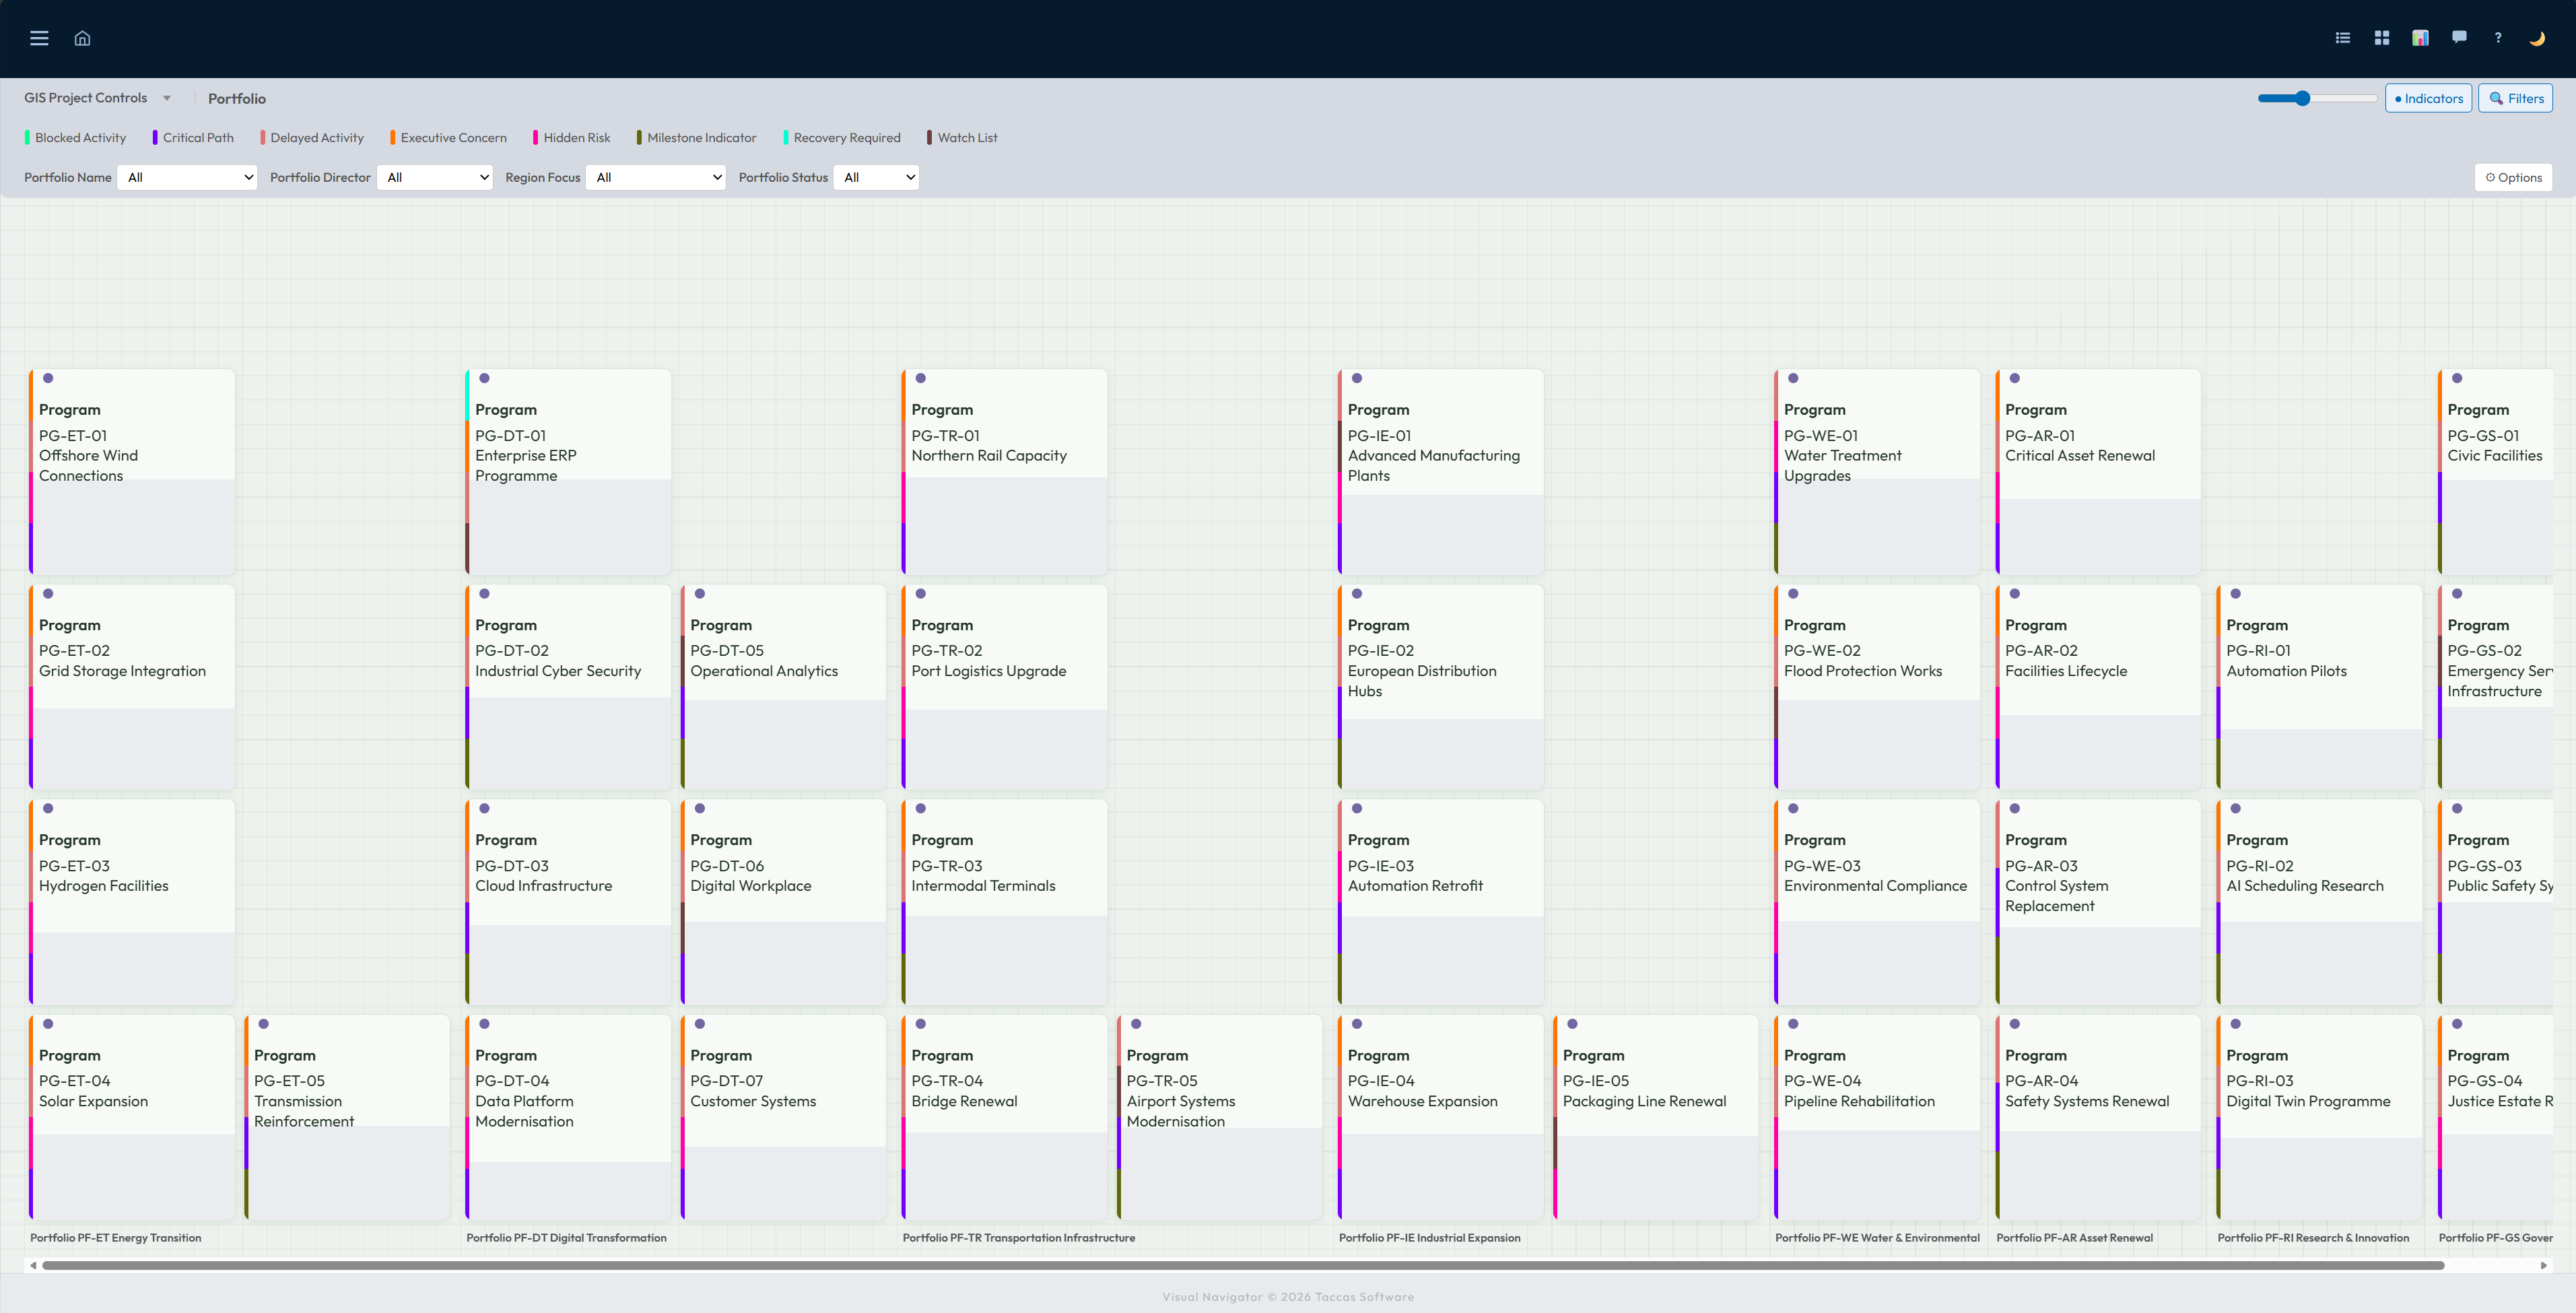
Task: Select Portfolio PF-ET Energy Transition label
Action: click(x=115, y=1238)
